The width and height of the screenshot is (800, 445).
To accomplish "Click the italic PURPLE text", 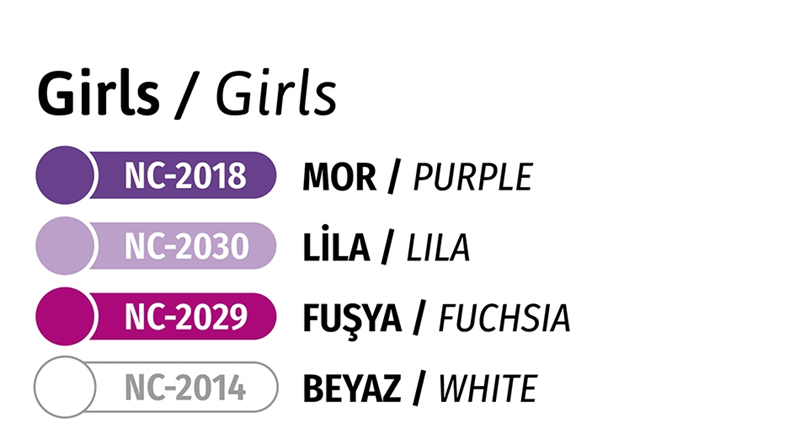I will tap(472, 177).
